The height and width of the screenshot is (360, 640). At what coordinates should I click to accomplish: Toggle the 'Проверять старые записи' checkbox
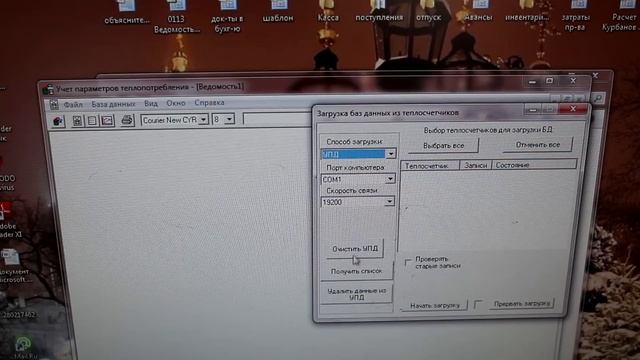click(x=408, y=262)
